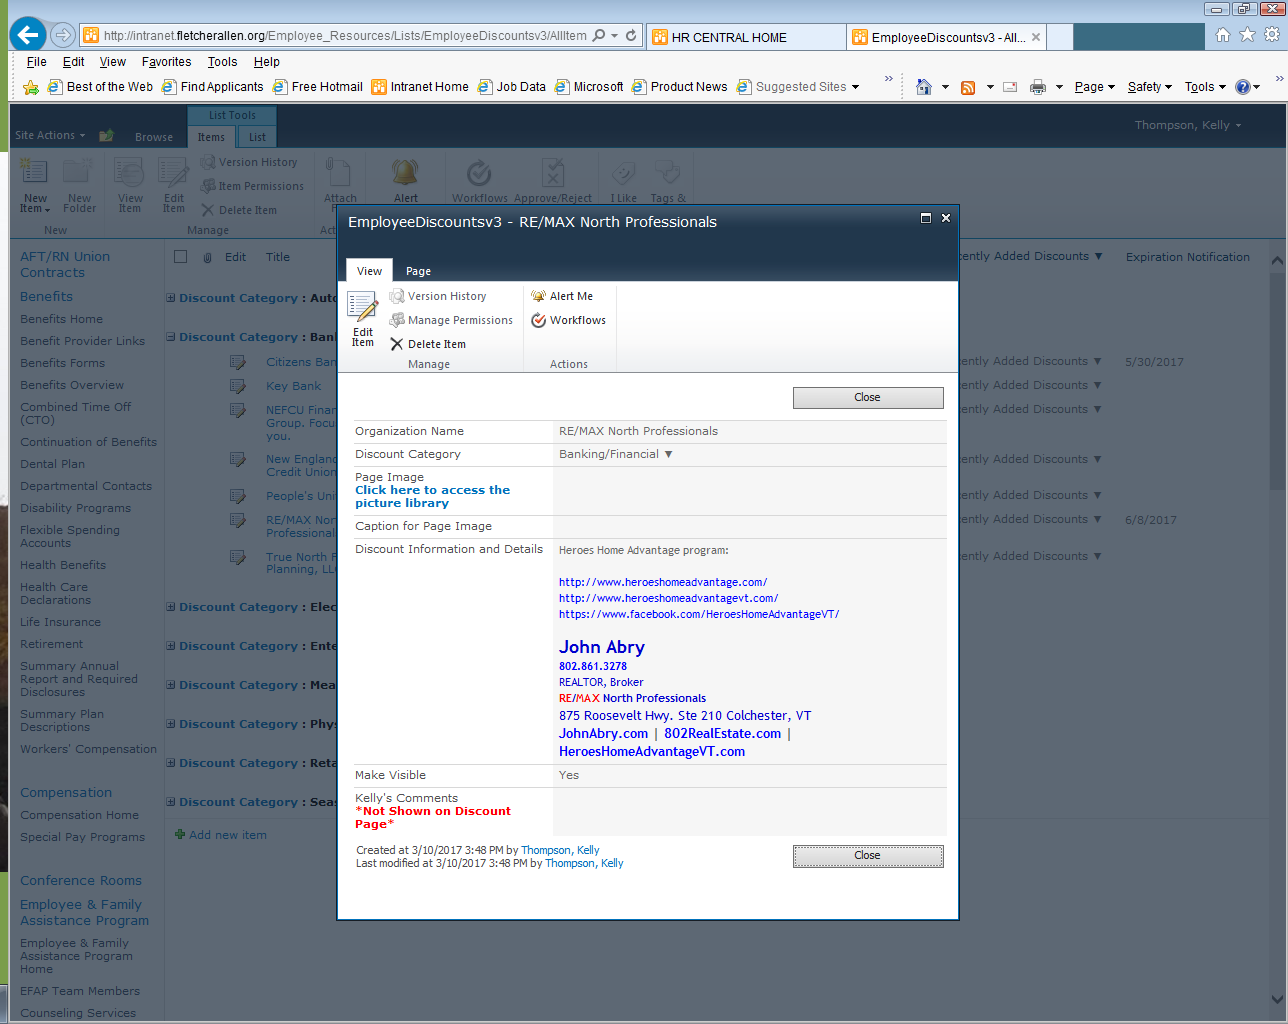Click Alert Me in the dialog
This screenshot has height=1024, width=1288.
coord(561,296)
